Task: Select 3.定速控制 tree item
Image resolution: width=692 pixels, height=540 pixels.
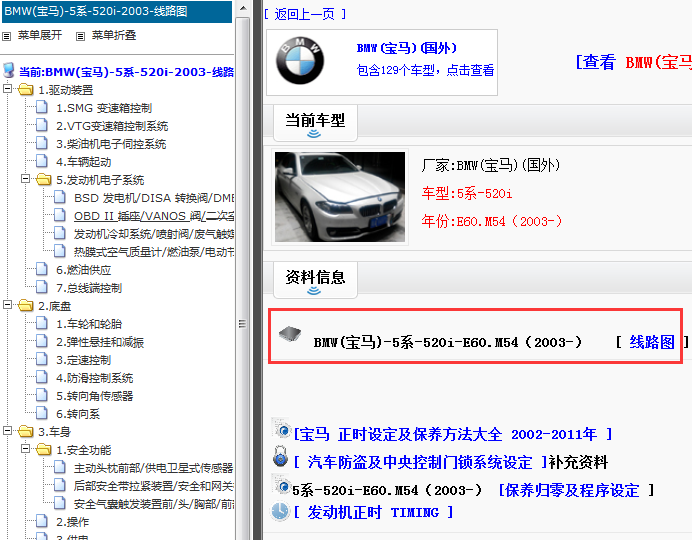Action: click(x=83, y=360)
